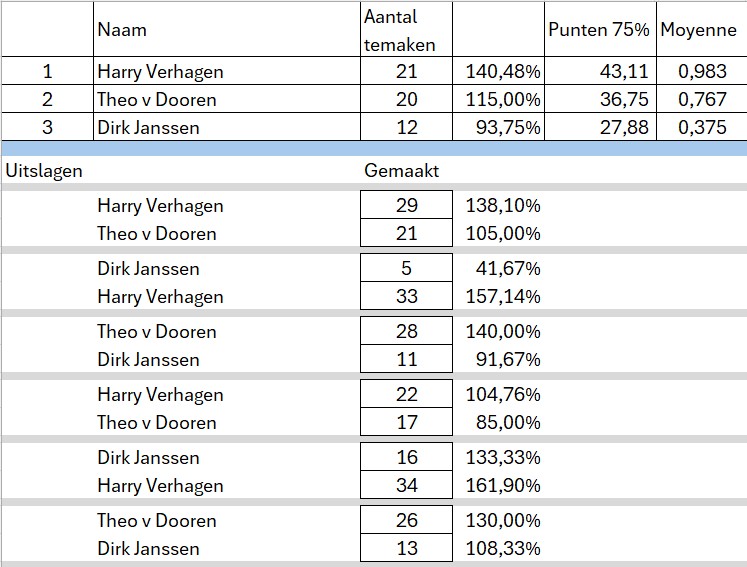Click the "Naam" column header cell

[122, 30]
